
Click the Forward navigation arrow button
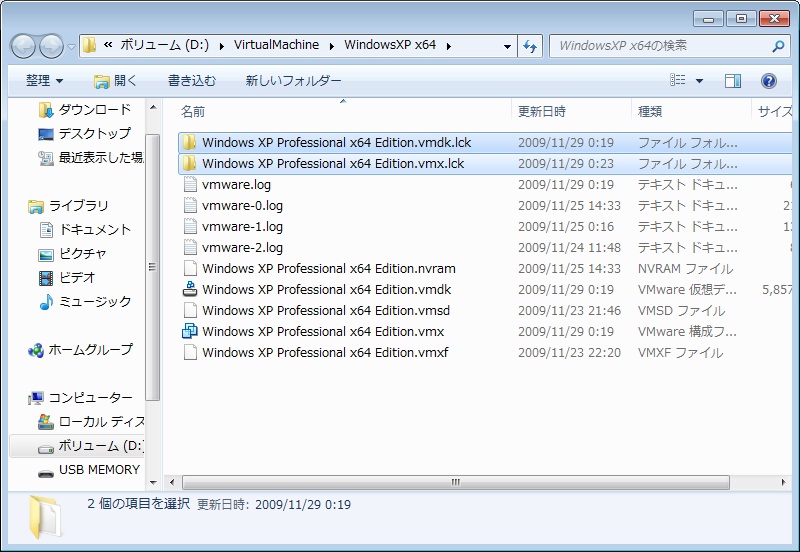pyautogui.click(x=52, y=47)
